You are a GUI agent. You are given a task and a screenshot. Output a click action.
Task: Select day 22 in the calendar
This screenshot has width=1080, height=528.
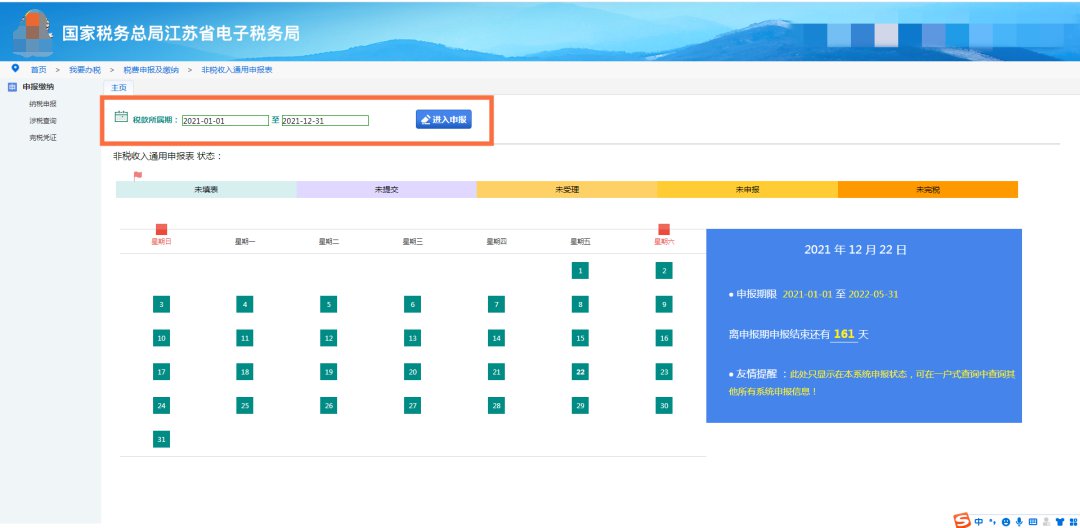click(x=580, y=372)
